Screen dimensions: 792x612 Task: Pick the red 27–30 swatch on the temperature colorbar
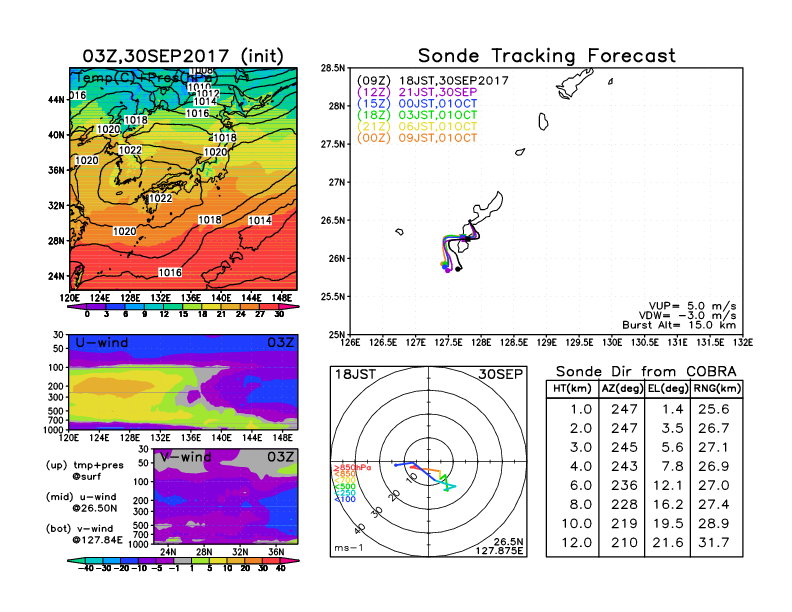(269, 306)
